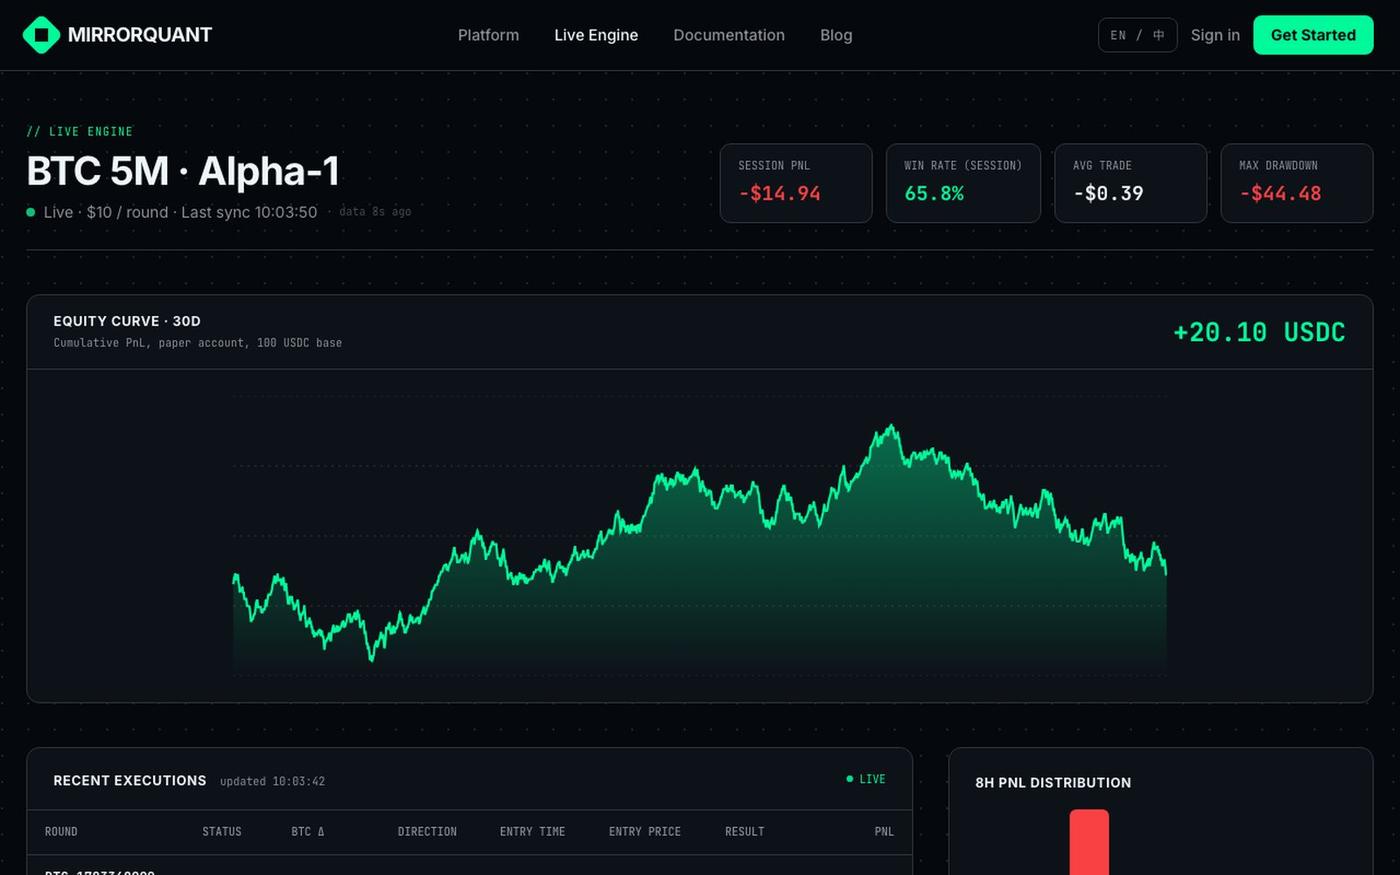This screenshot has height=875, width=1400.
Task: Click the green Live status dot
Action: 31,212
